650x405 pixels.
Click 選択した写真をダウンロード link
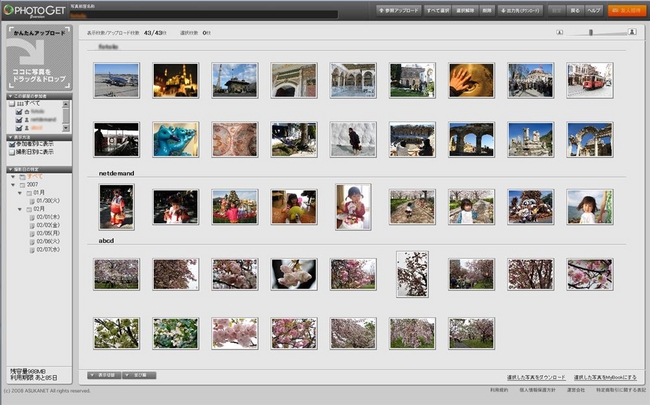(536, 378)
